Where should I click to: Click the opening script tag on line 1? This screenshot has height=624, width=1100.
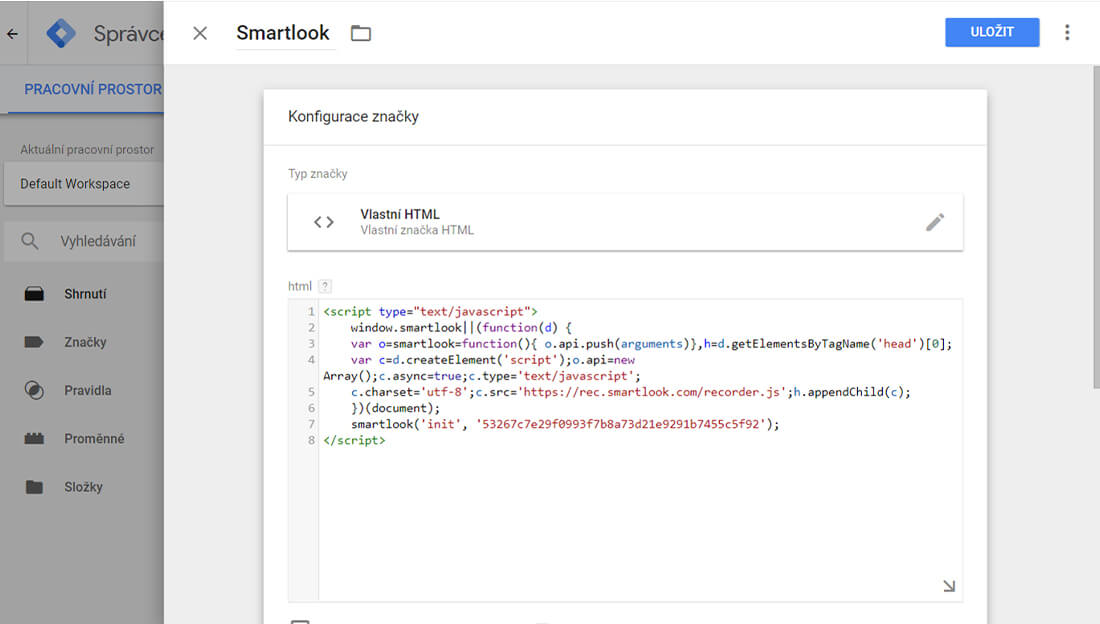(430, 311)
